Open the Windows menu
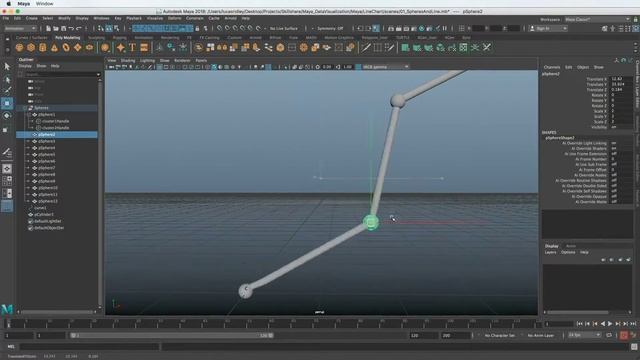The height and width of the screenshot is (360, 640). point(101,18)
